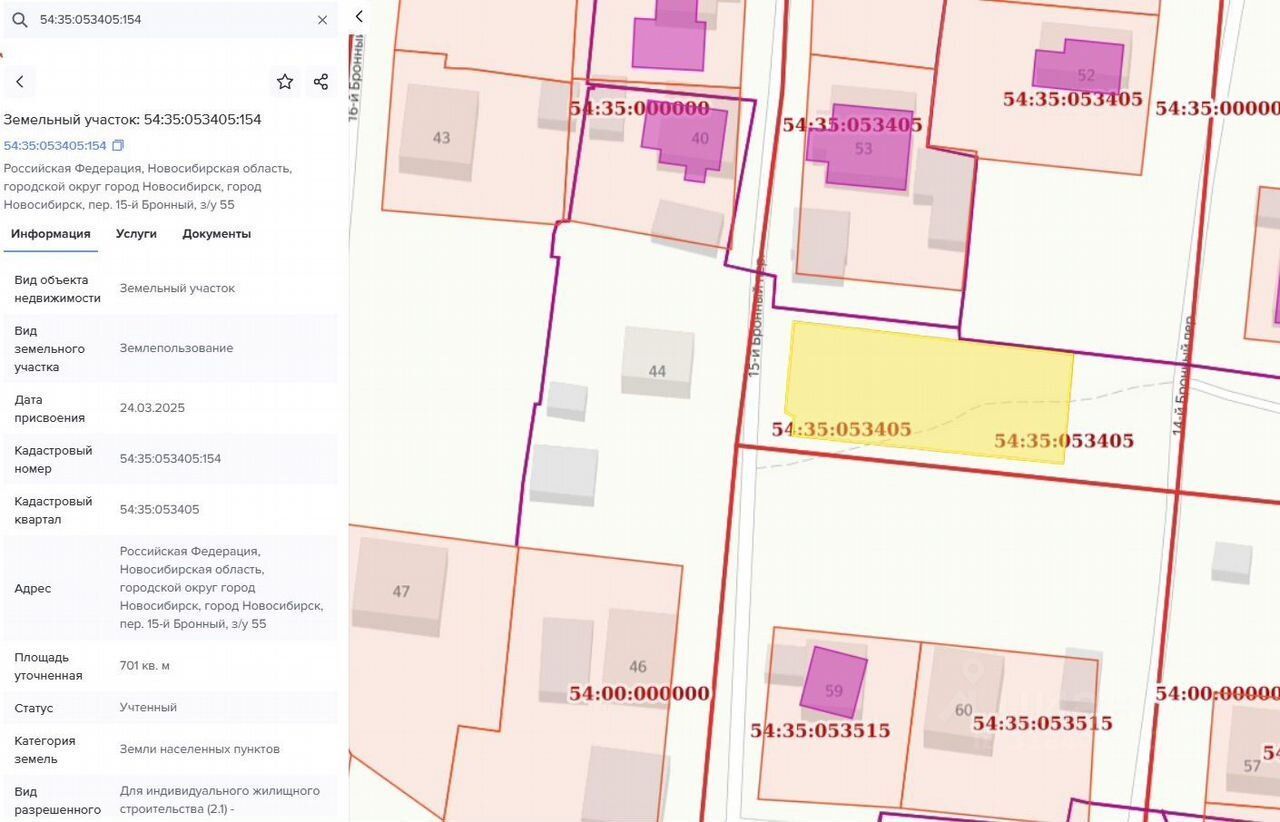The width and height of the screenshot is (1280, 822).
Task: Open the blue 54:35:053405:154 link
Action: [x=55, y=146]
